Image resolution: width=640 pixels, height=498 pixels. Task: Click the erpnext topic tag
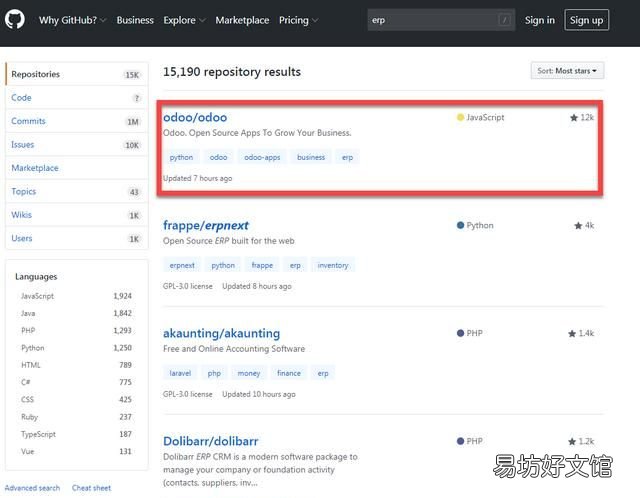(182, 265)
